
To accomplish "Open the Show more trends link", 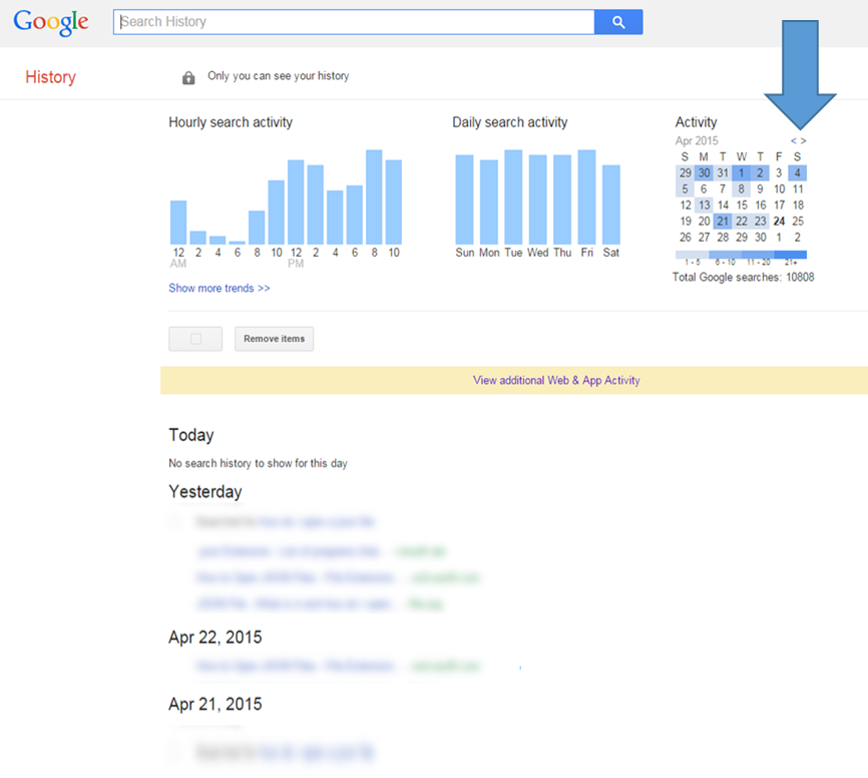I will 219,288.
